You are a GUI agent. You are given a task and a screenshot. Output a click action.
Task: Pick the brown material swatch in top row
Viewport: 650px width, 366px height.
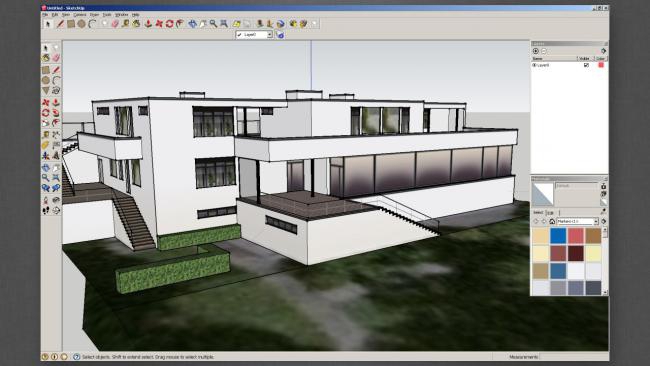(x=593, y=235)
